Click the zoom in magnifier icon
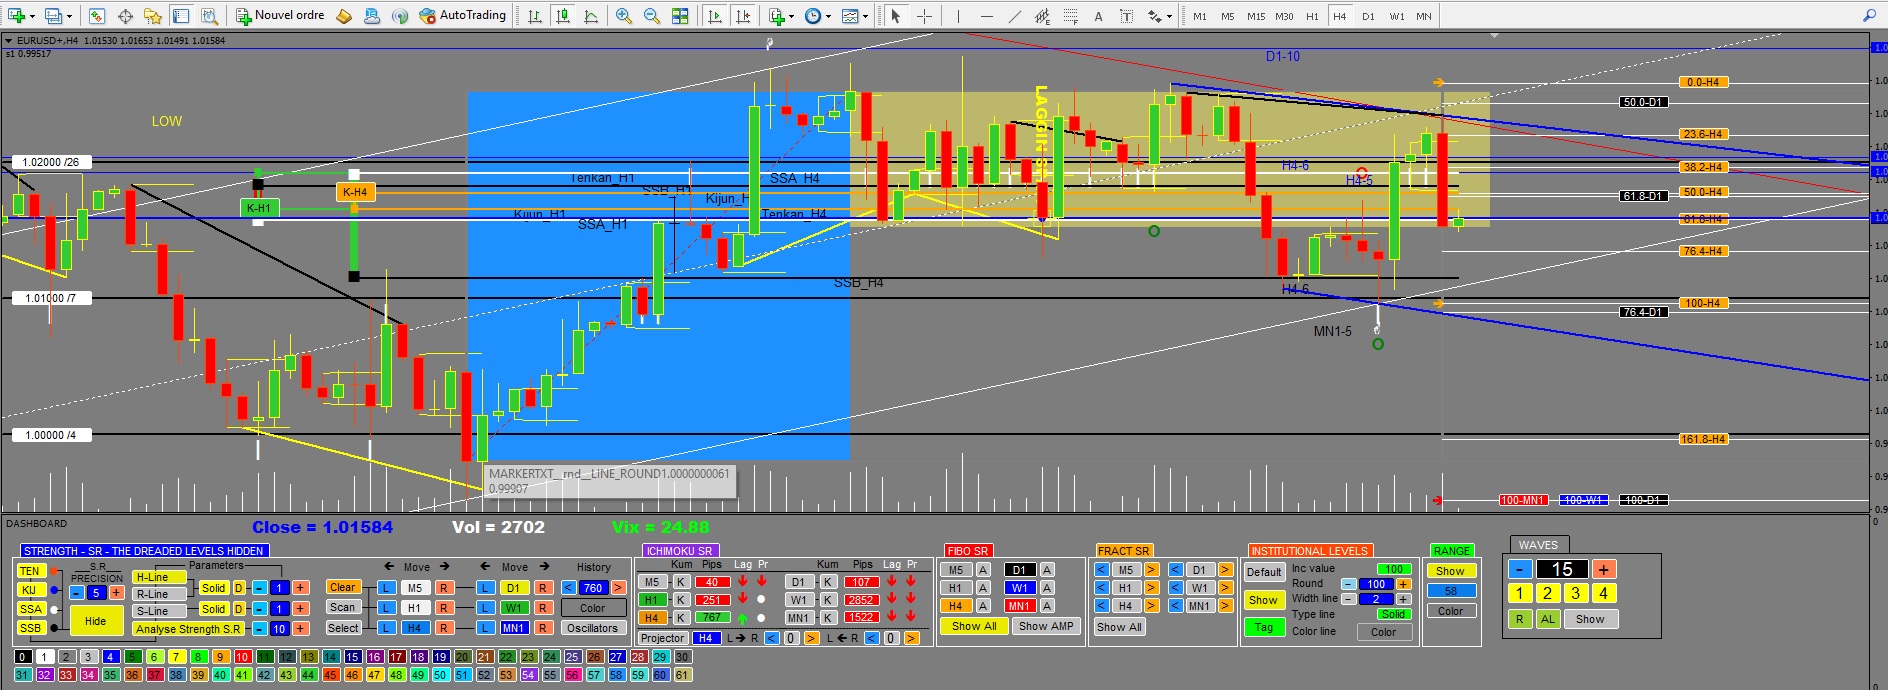 624,16
